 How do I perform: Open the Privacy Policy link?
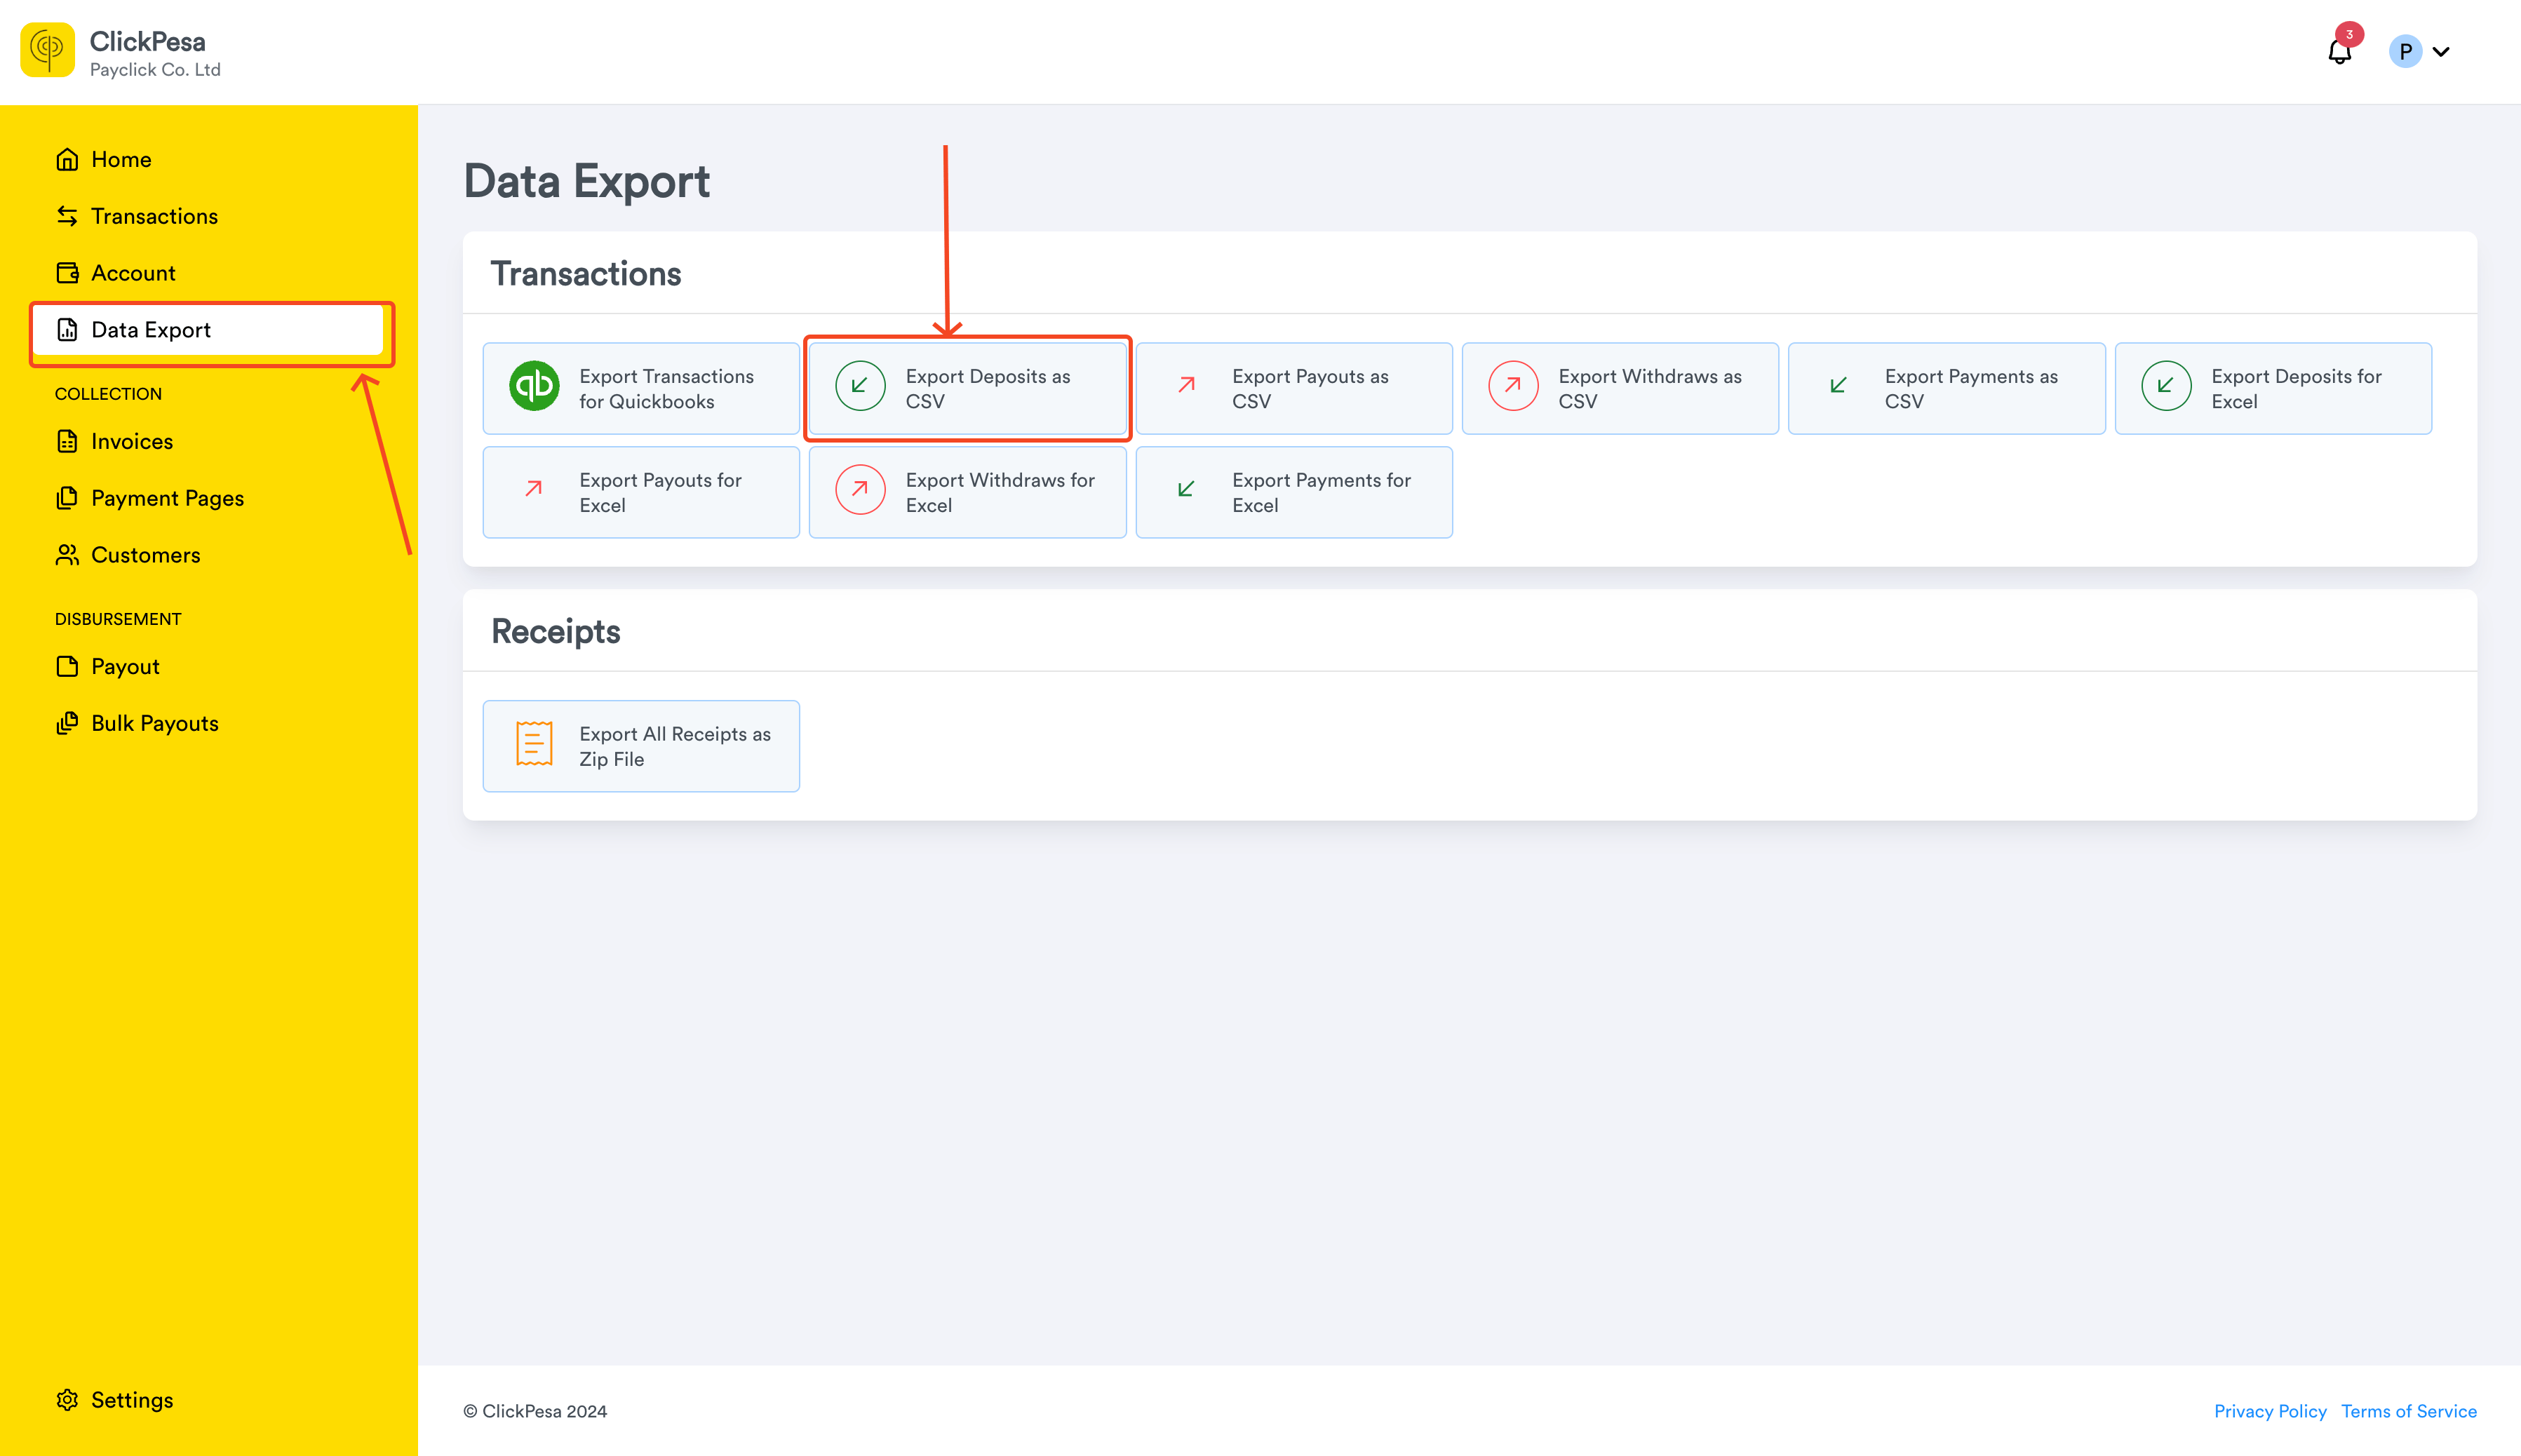[x=2270, y=1411]
